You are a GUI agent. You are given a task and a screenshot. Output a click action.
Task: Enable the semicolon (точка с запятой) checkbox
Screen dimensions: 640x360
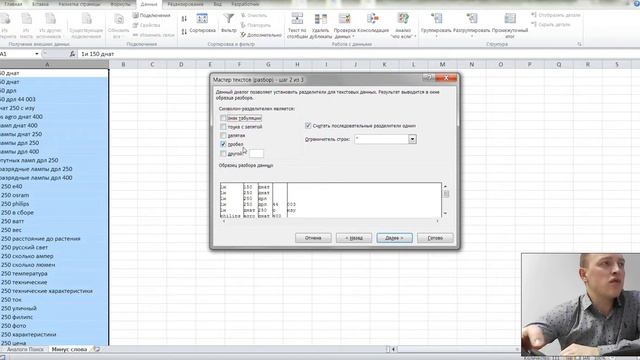point(223,127)
